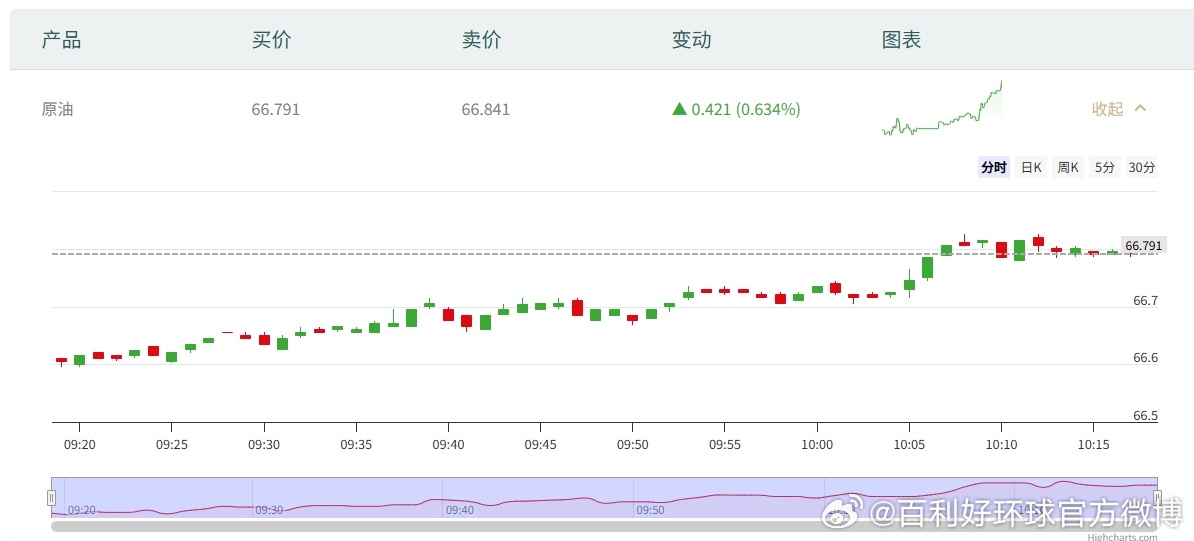The image size is (1194, 541).
Task: Click the 10:15 time axis label
Action: point(1093,443)
